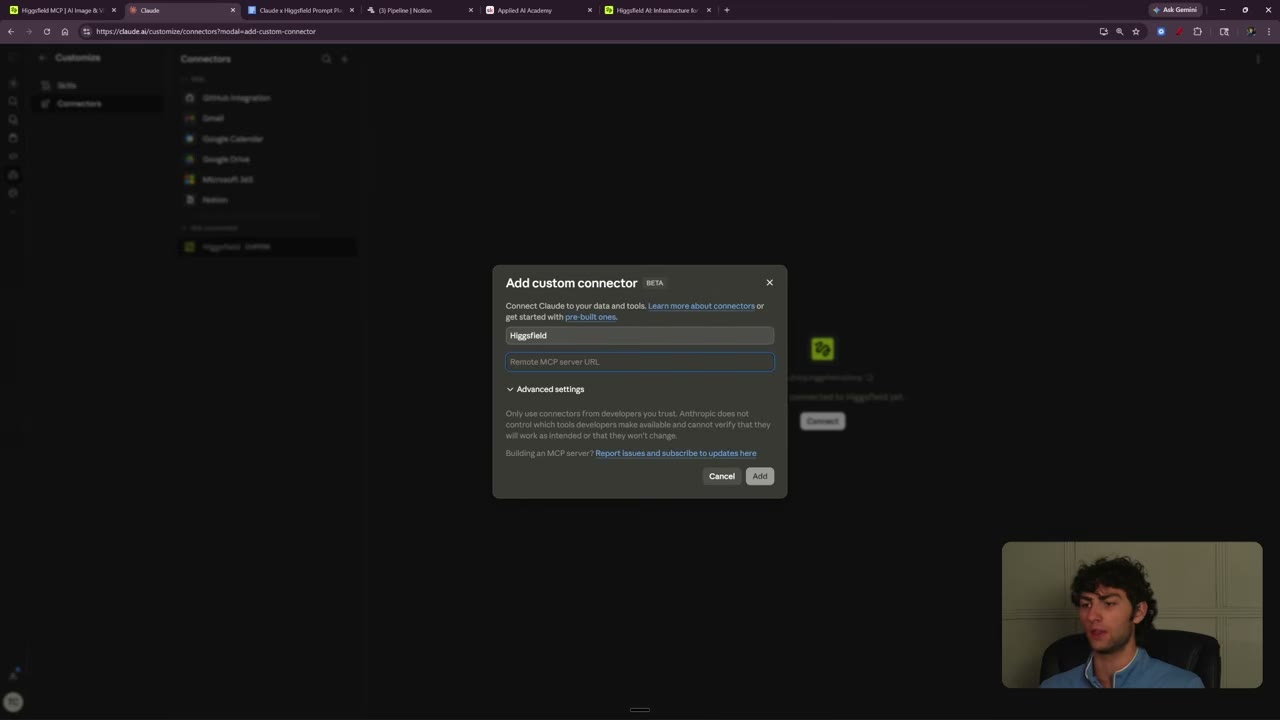Open a new browser tab
The width and height of the screenshot is (1280, 720).
point(727,10)
